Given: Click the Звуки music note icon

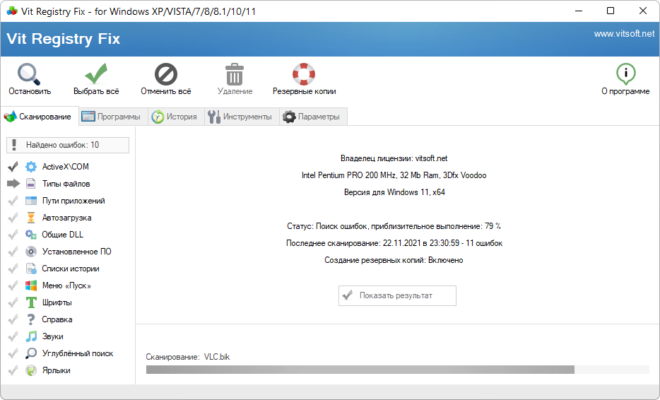Looking at the screenshot, I should [x=31, y=336].
